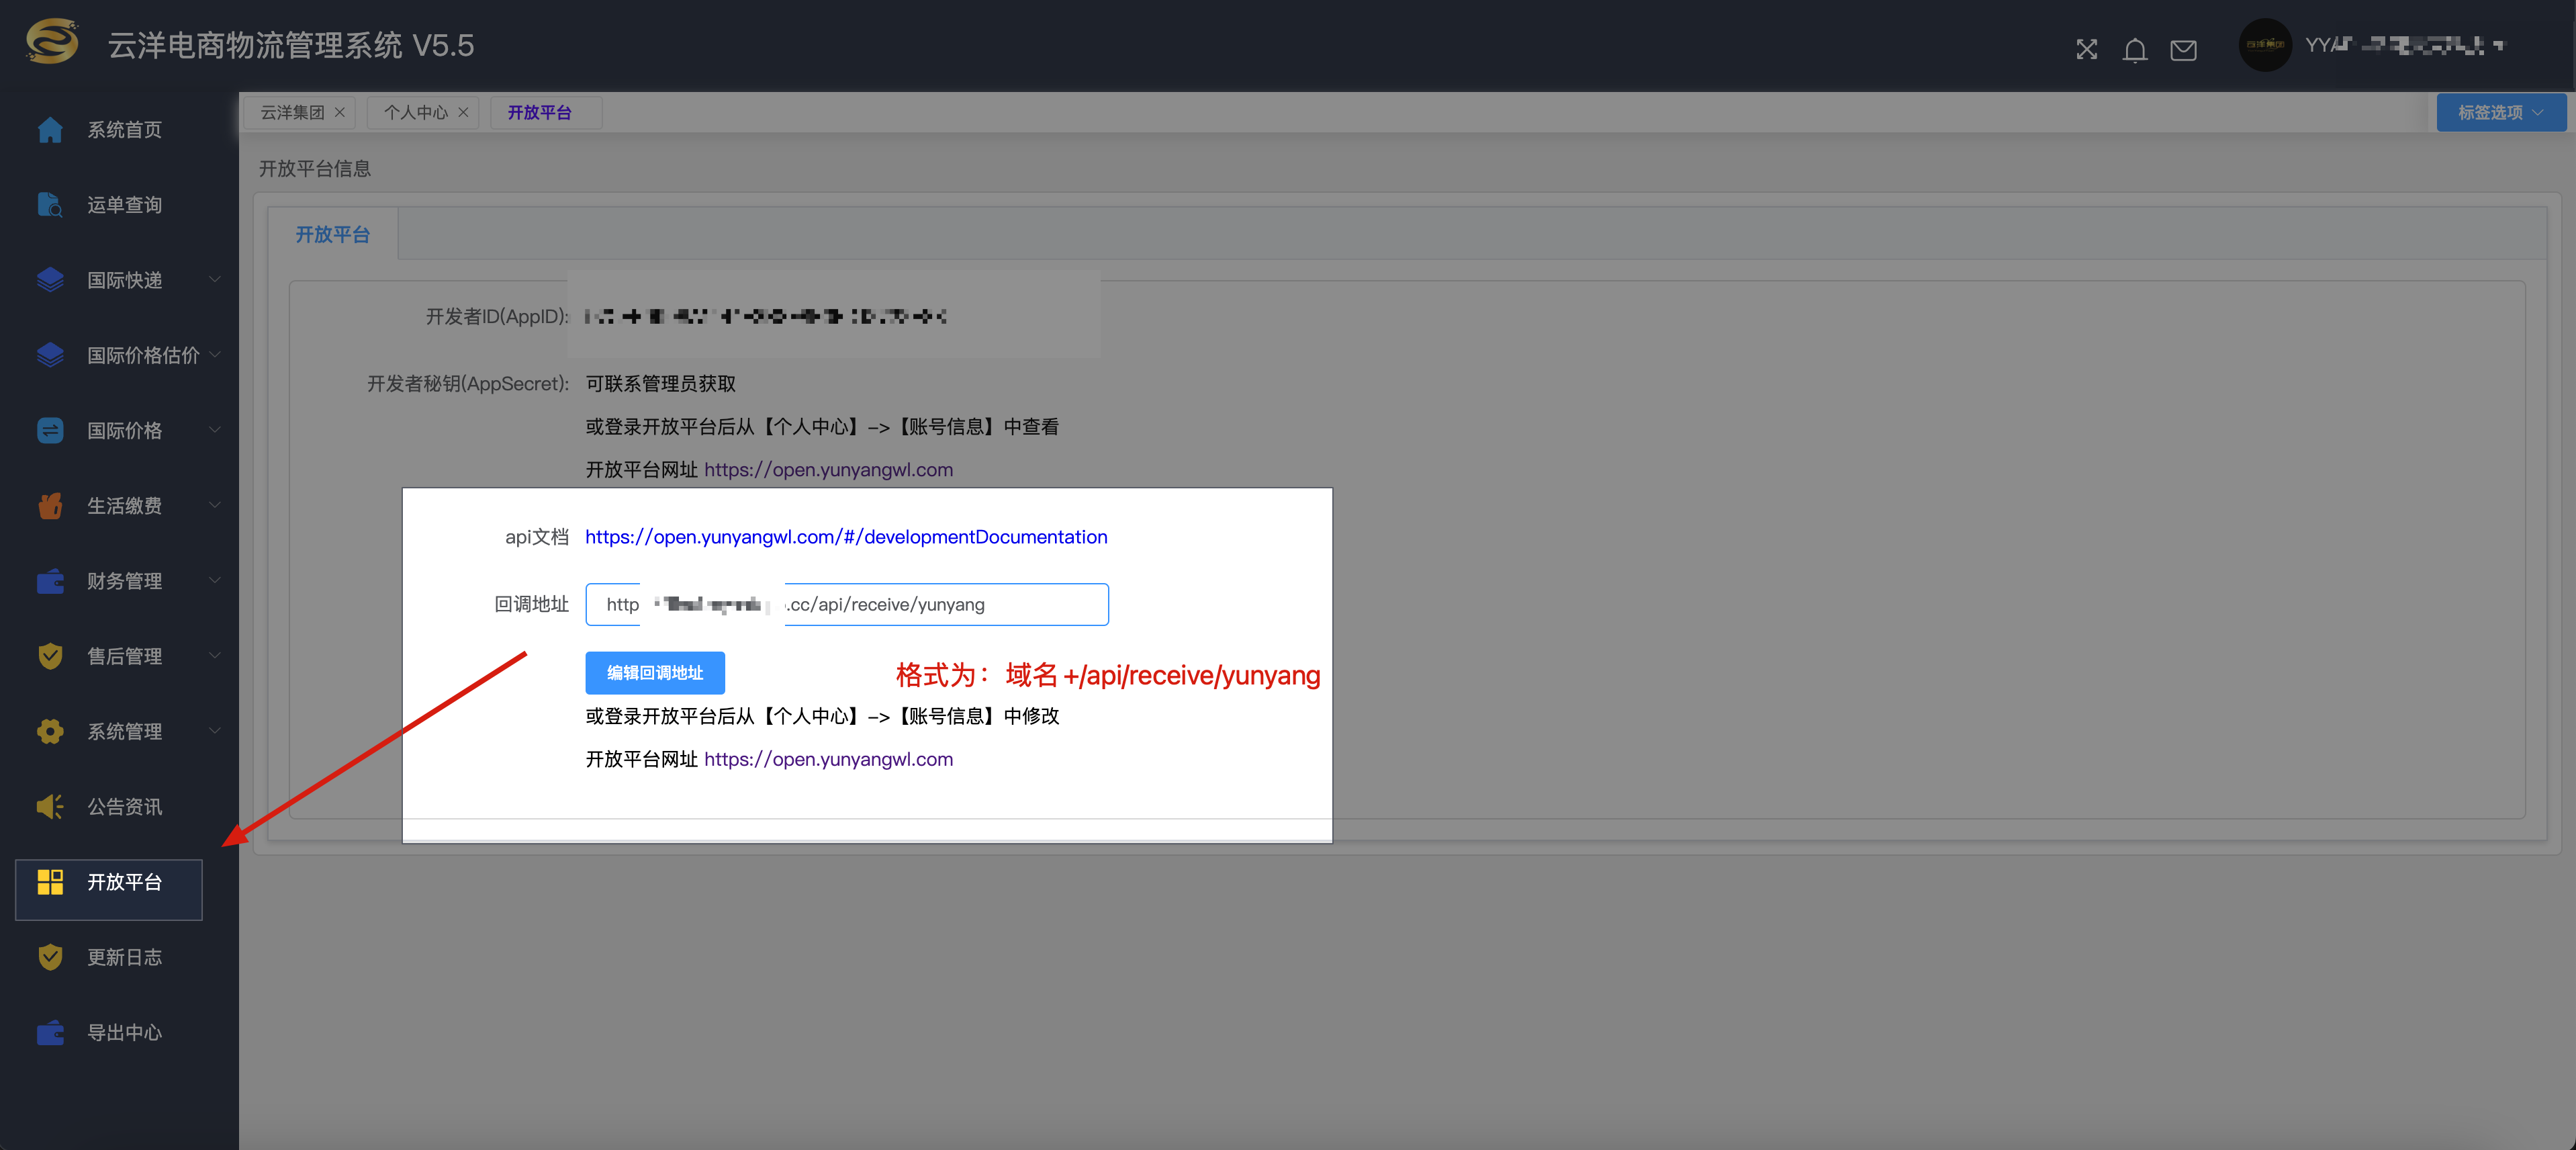Click the 导出中心 wallet icon
Image resolution: width=2576 pixels, height=1150 pixels.
pyautogui.click(x=50, y=1033)
